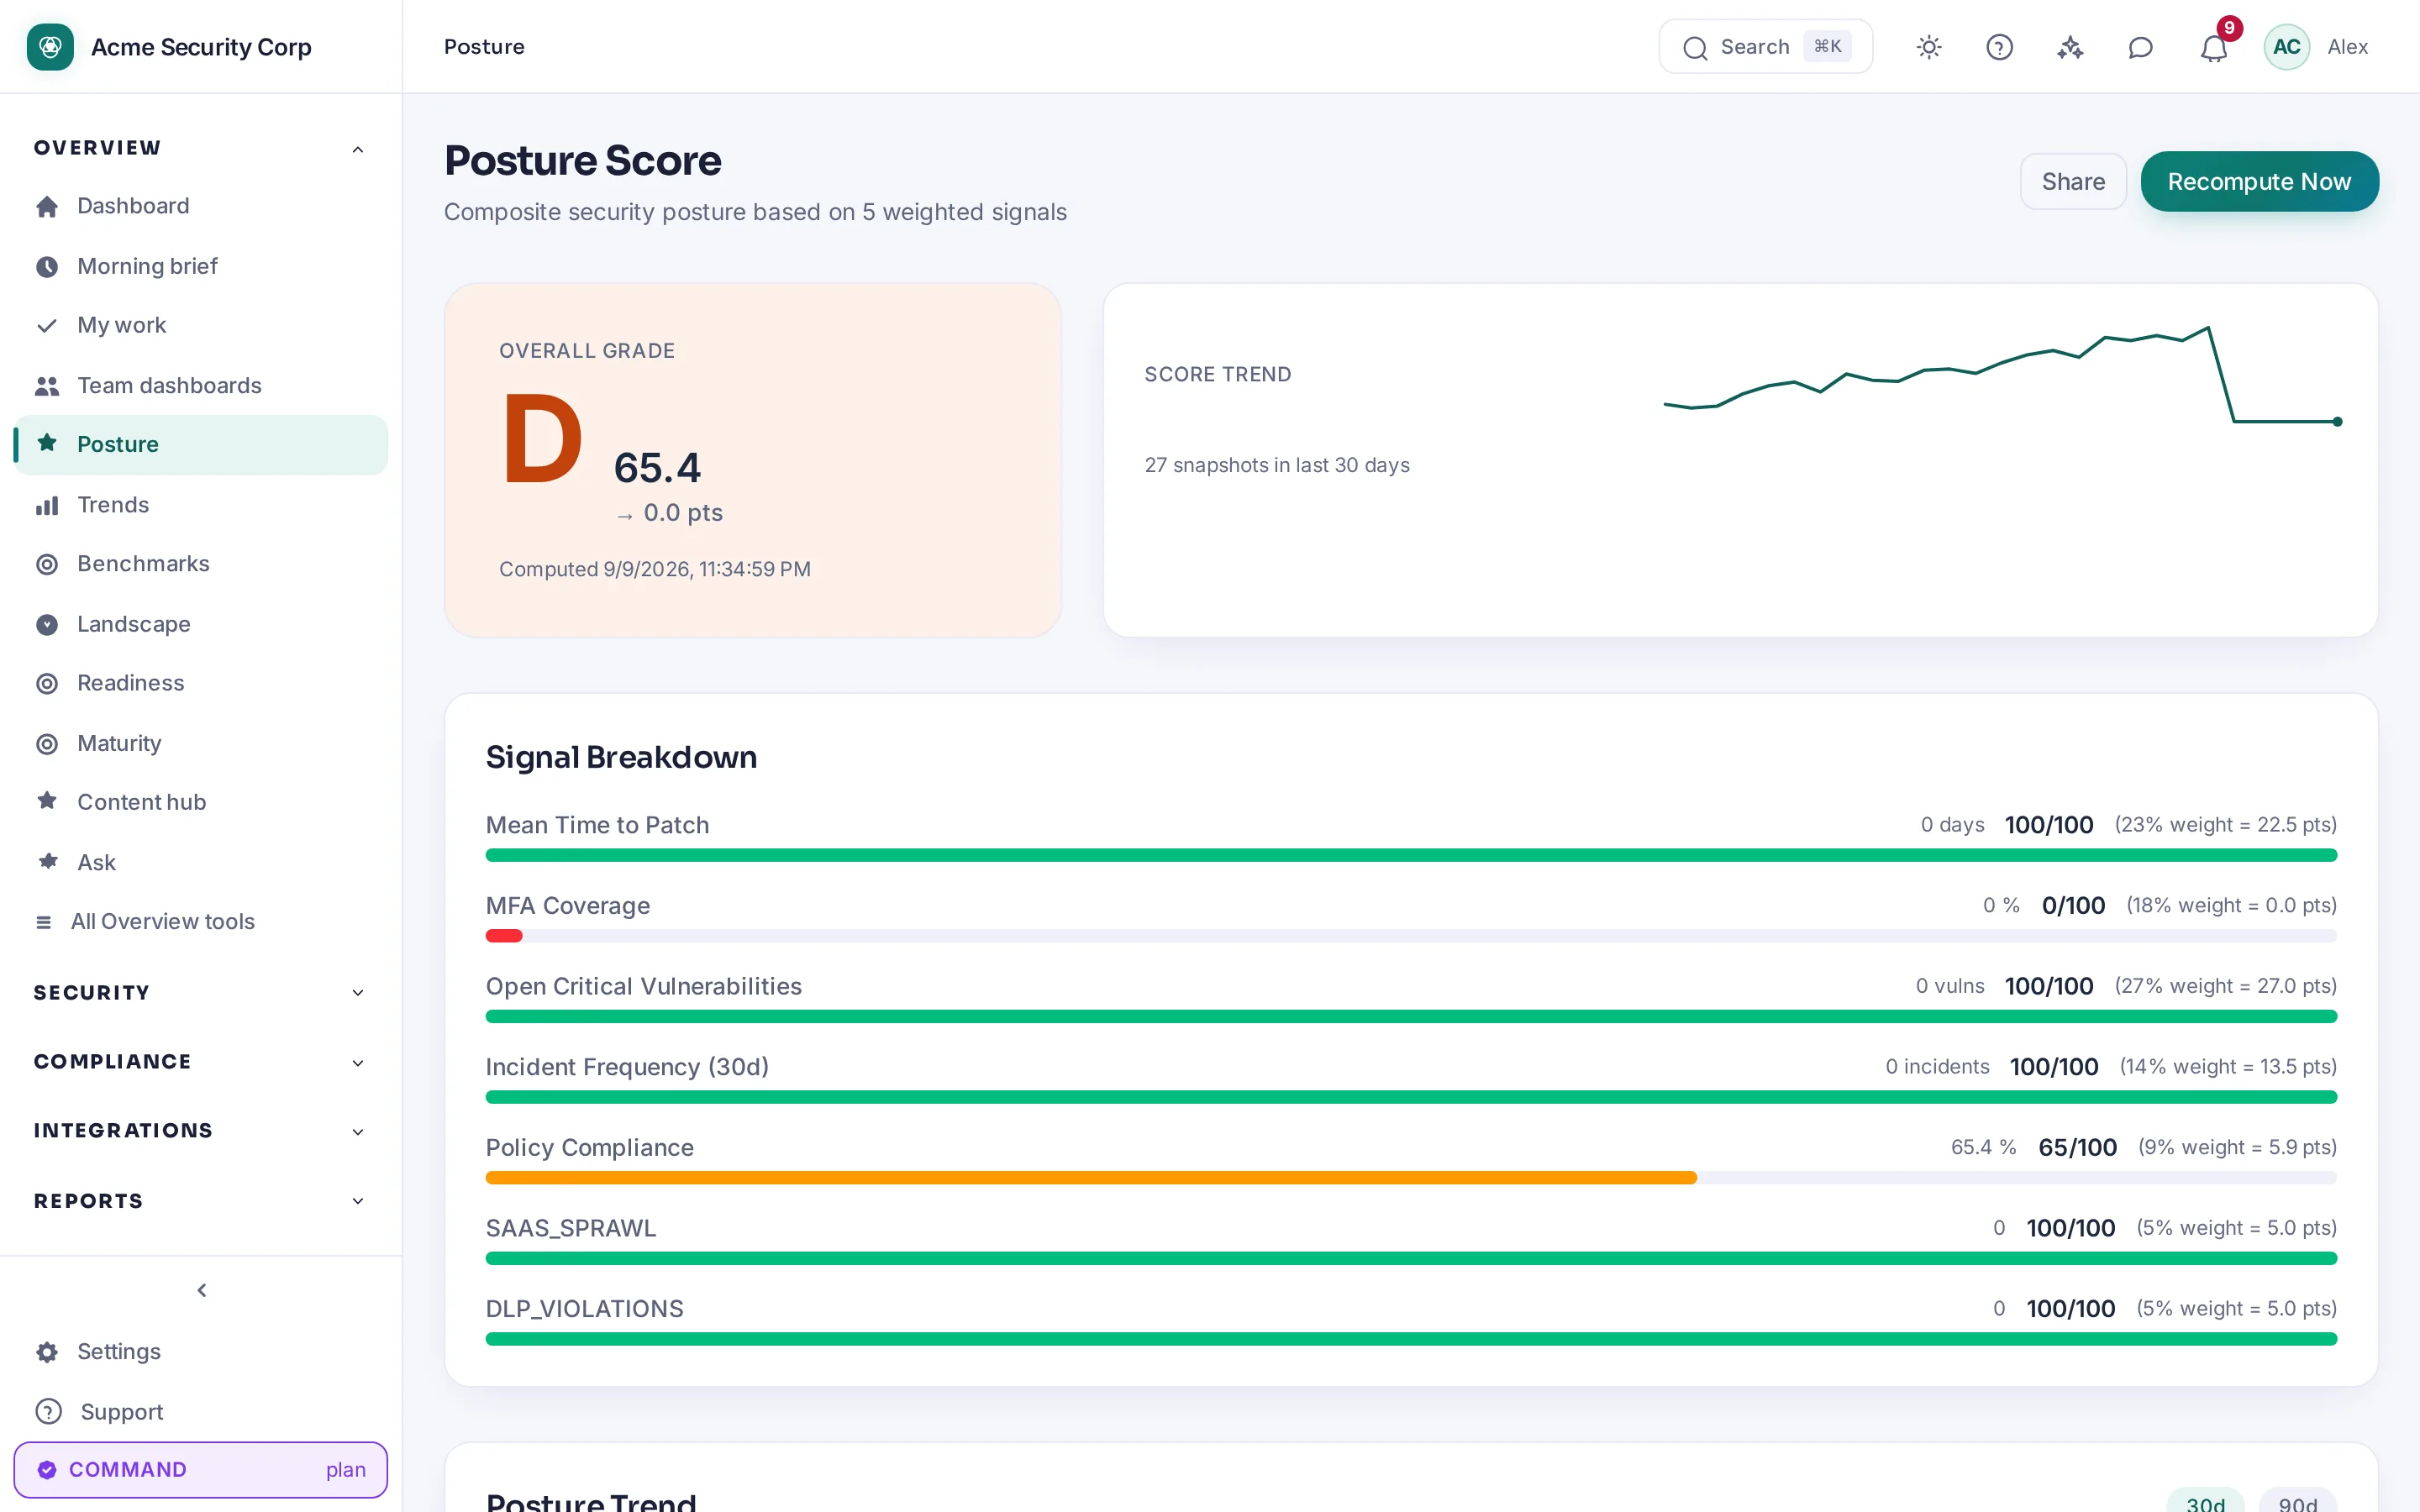Click the MFA Coverage progress bar
The height and width of the screenshot is (1512, 2420).
tap(1411, 936)
